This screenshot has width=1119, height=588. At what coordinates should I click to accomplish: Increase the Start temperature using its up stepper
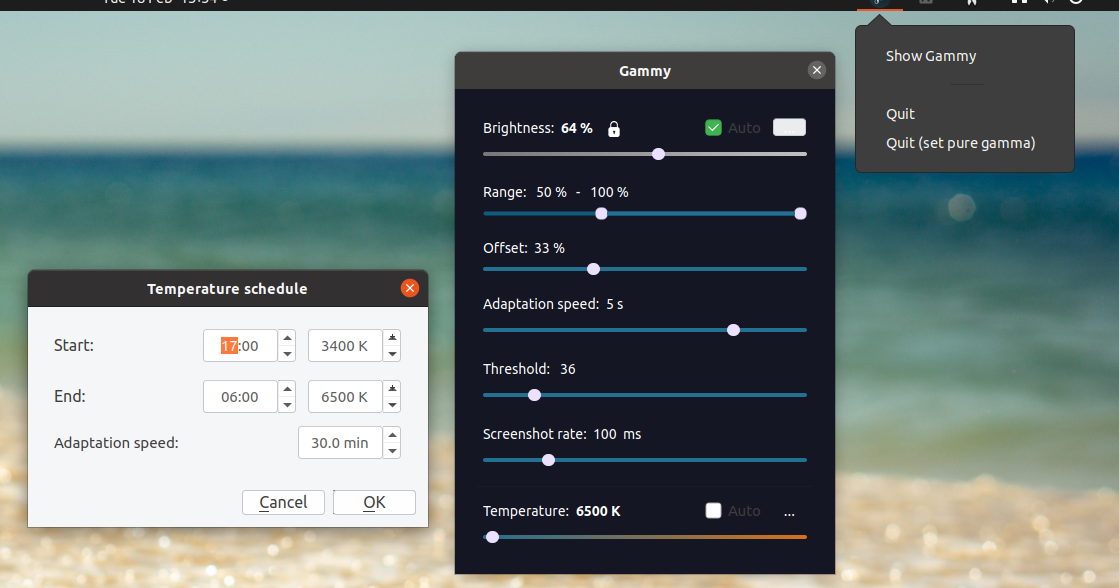(391, 340)
